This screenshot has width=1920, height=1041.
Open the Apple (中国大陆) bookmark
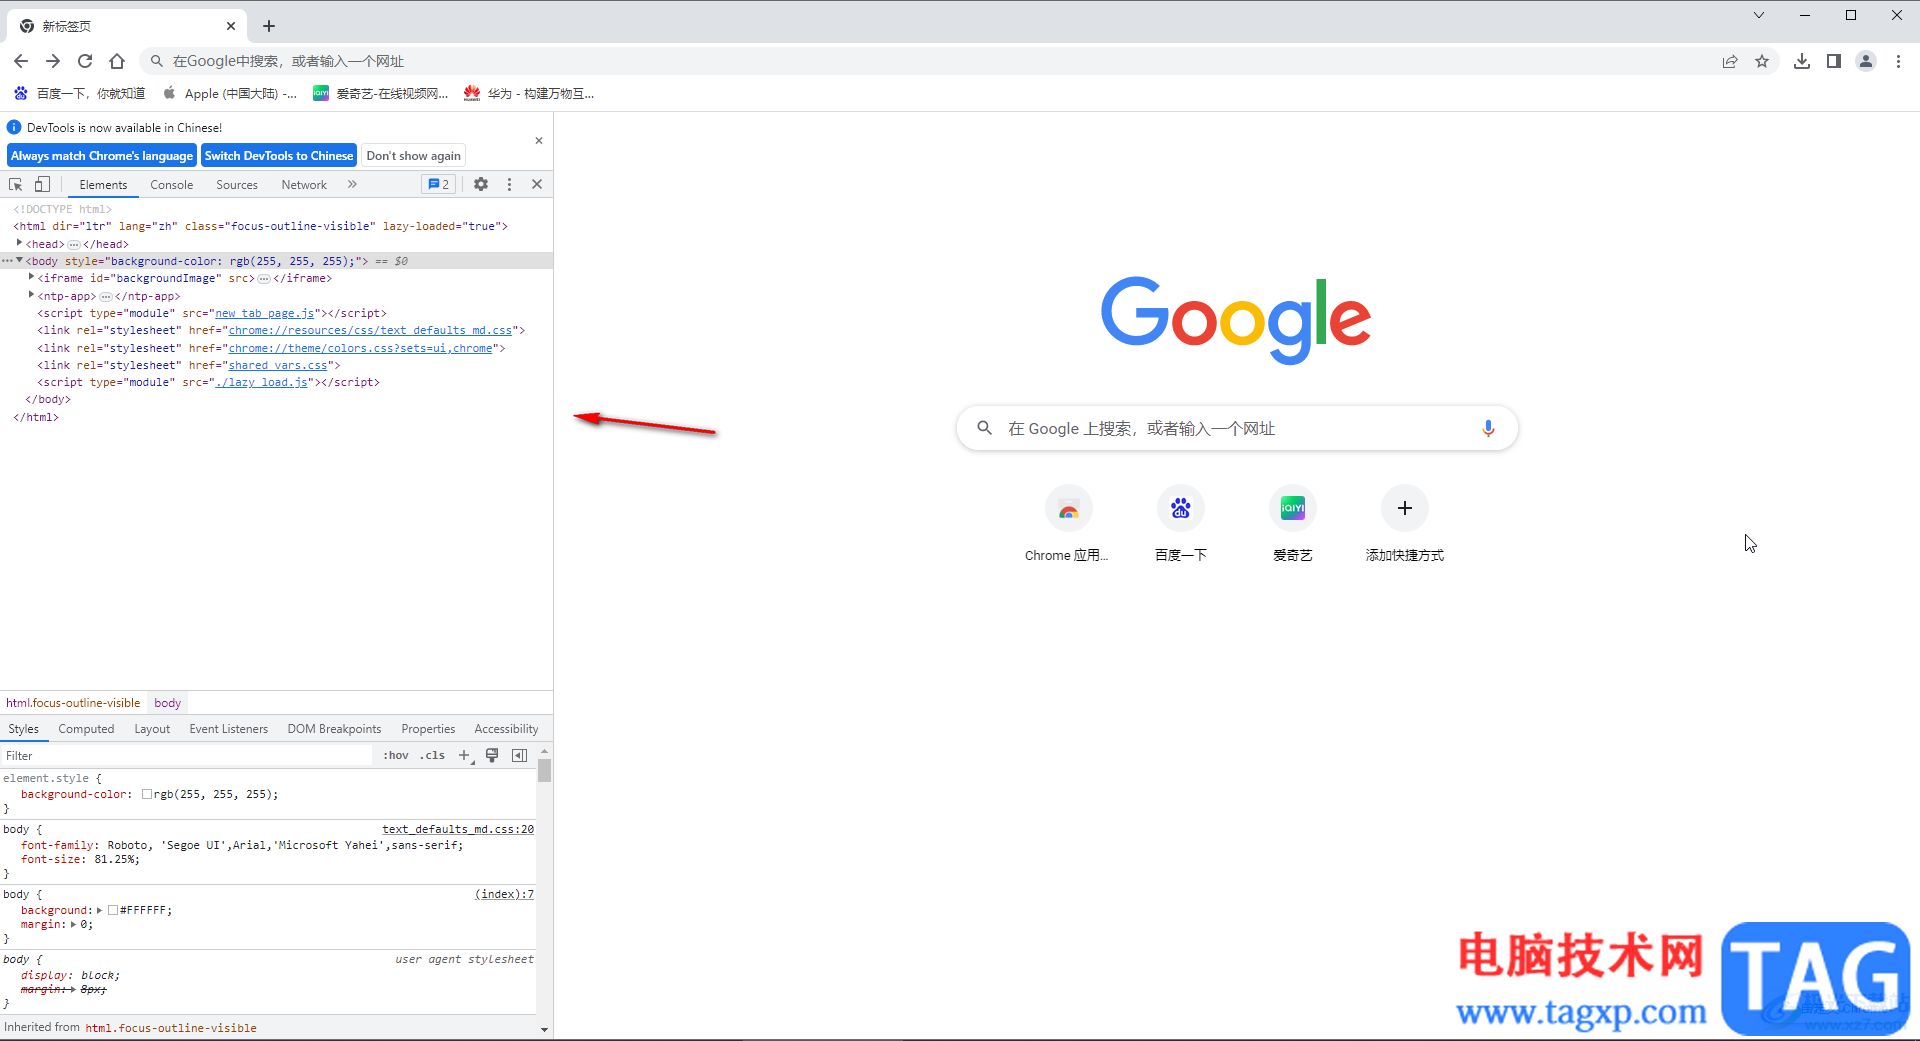(x=231, y=93)
